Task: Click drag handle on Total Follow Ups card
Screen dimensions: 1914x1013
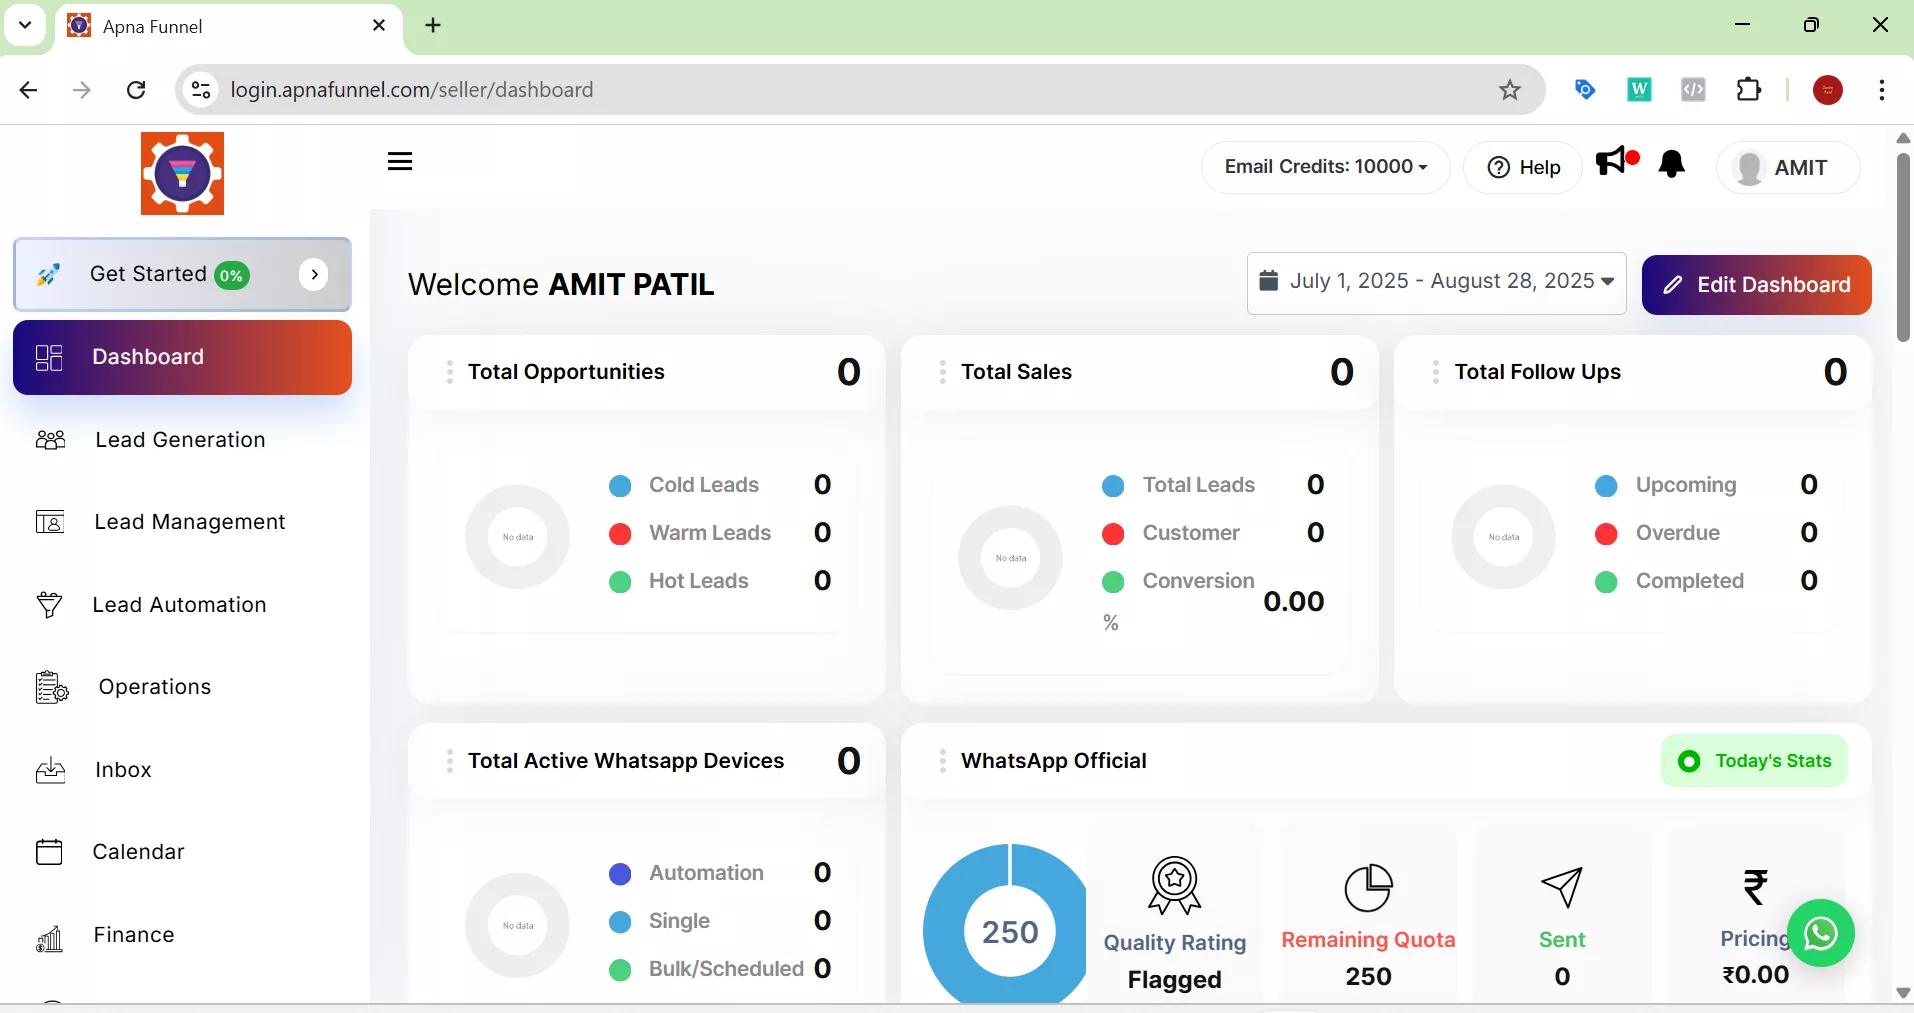Action: pyautogui.click(x=1435, y=372)
